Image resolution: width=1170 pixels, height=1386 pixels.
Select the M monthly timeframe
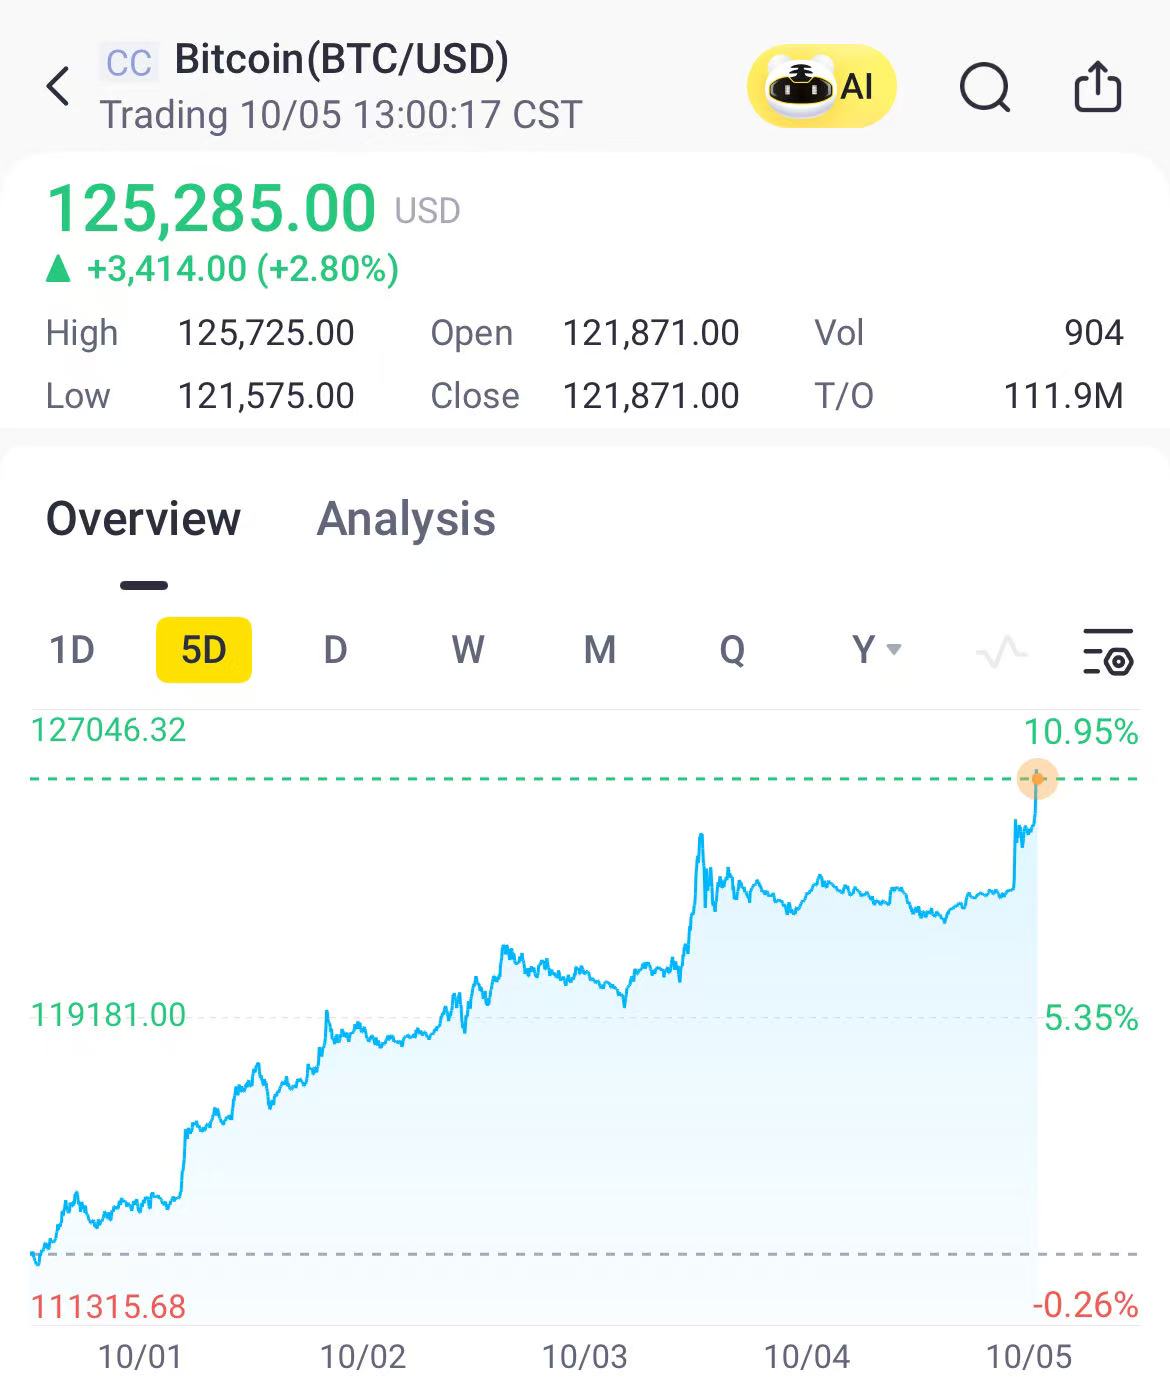[600, 650]
